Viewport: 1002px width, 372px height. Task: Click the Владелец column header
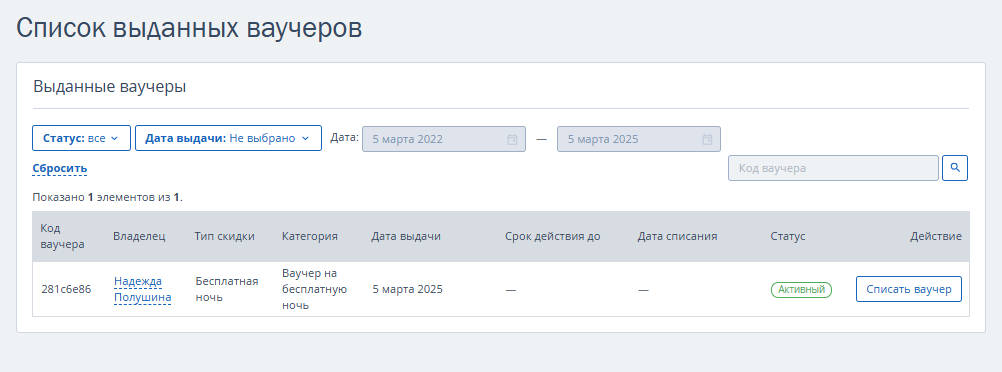tap(139, 236)
